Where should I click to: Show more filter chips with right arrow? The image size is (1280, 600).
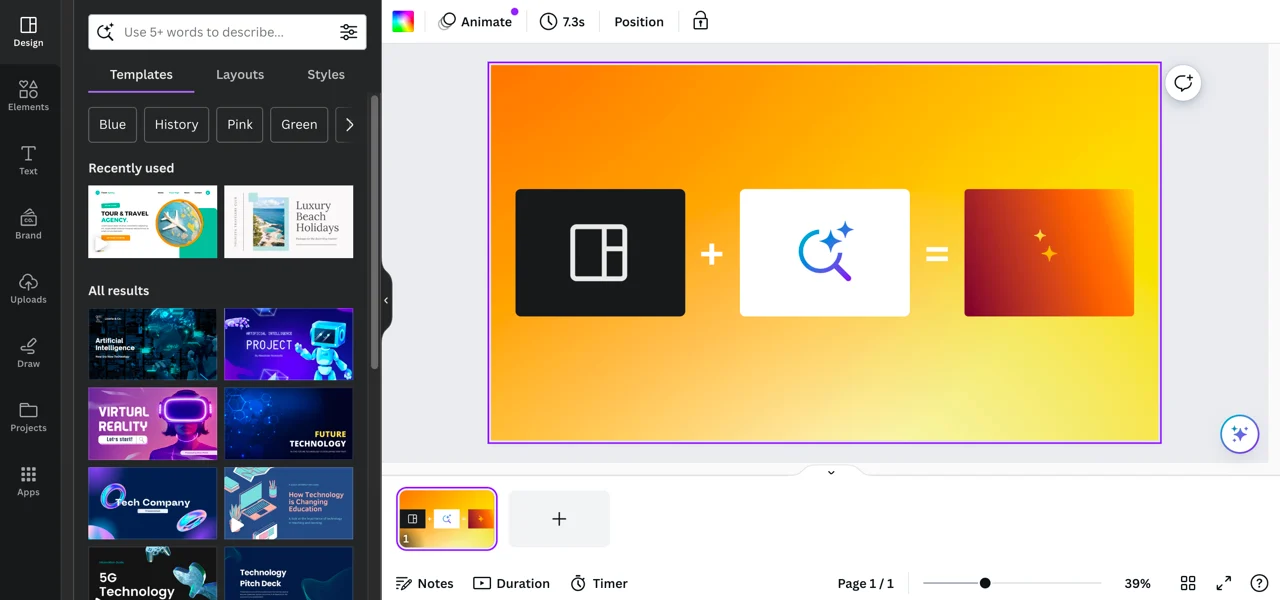pos(349,125)
